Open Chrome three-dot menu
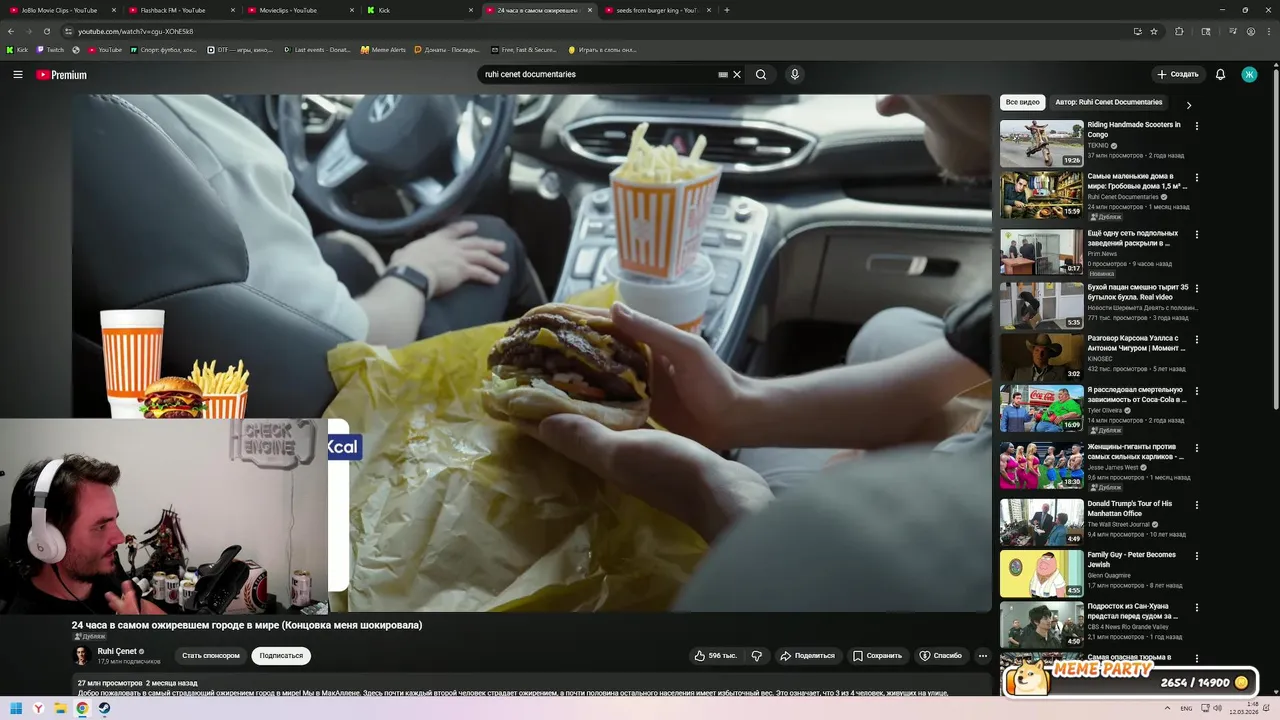 click(1268, 31)
